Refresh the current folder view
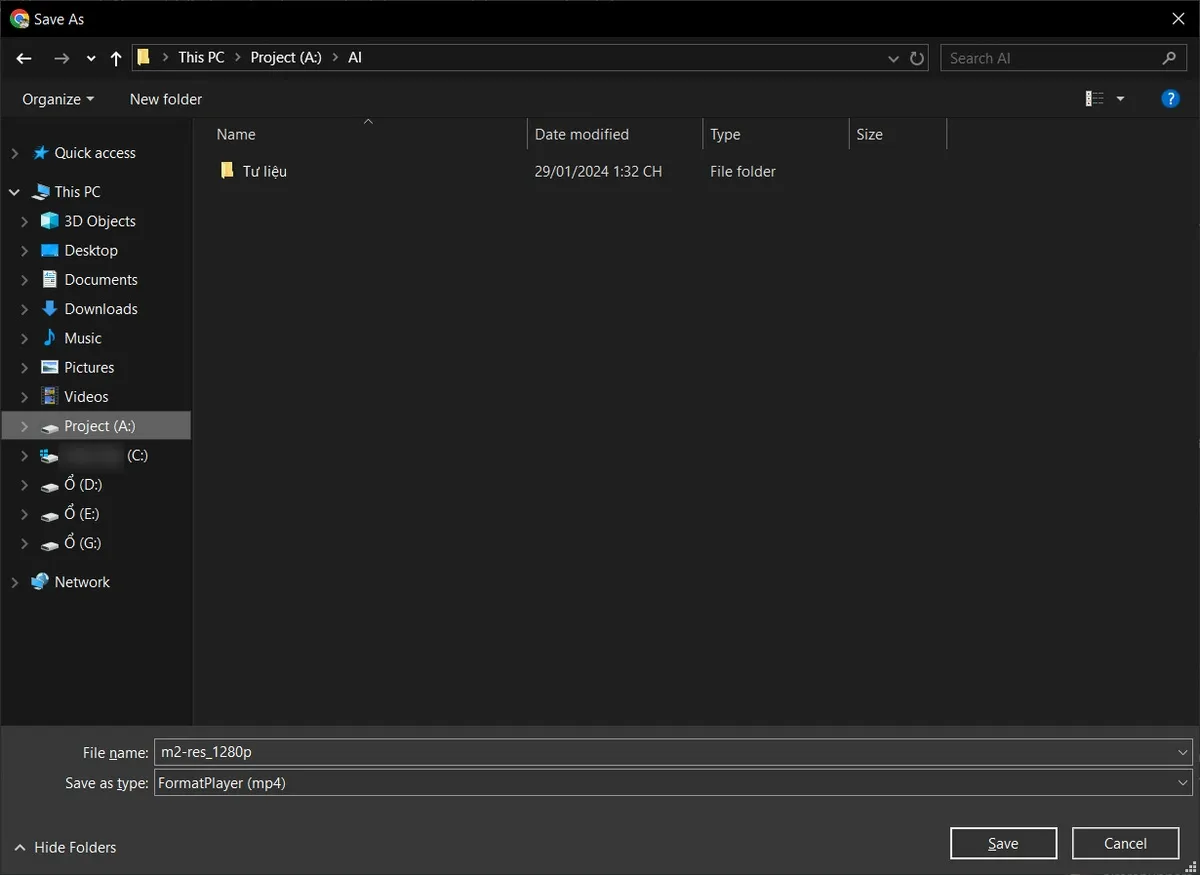This screenshot has width=1200, height=875. click(x=917, y=58)
